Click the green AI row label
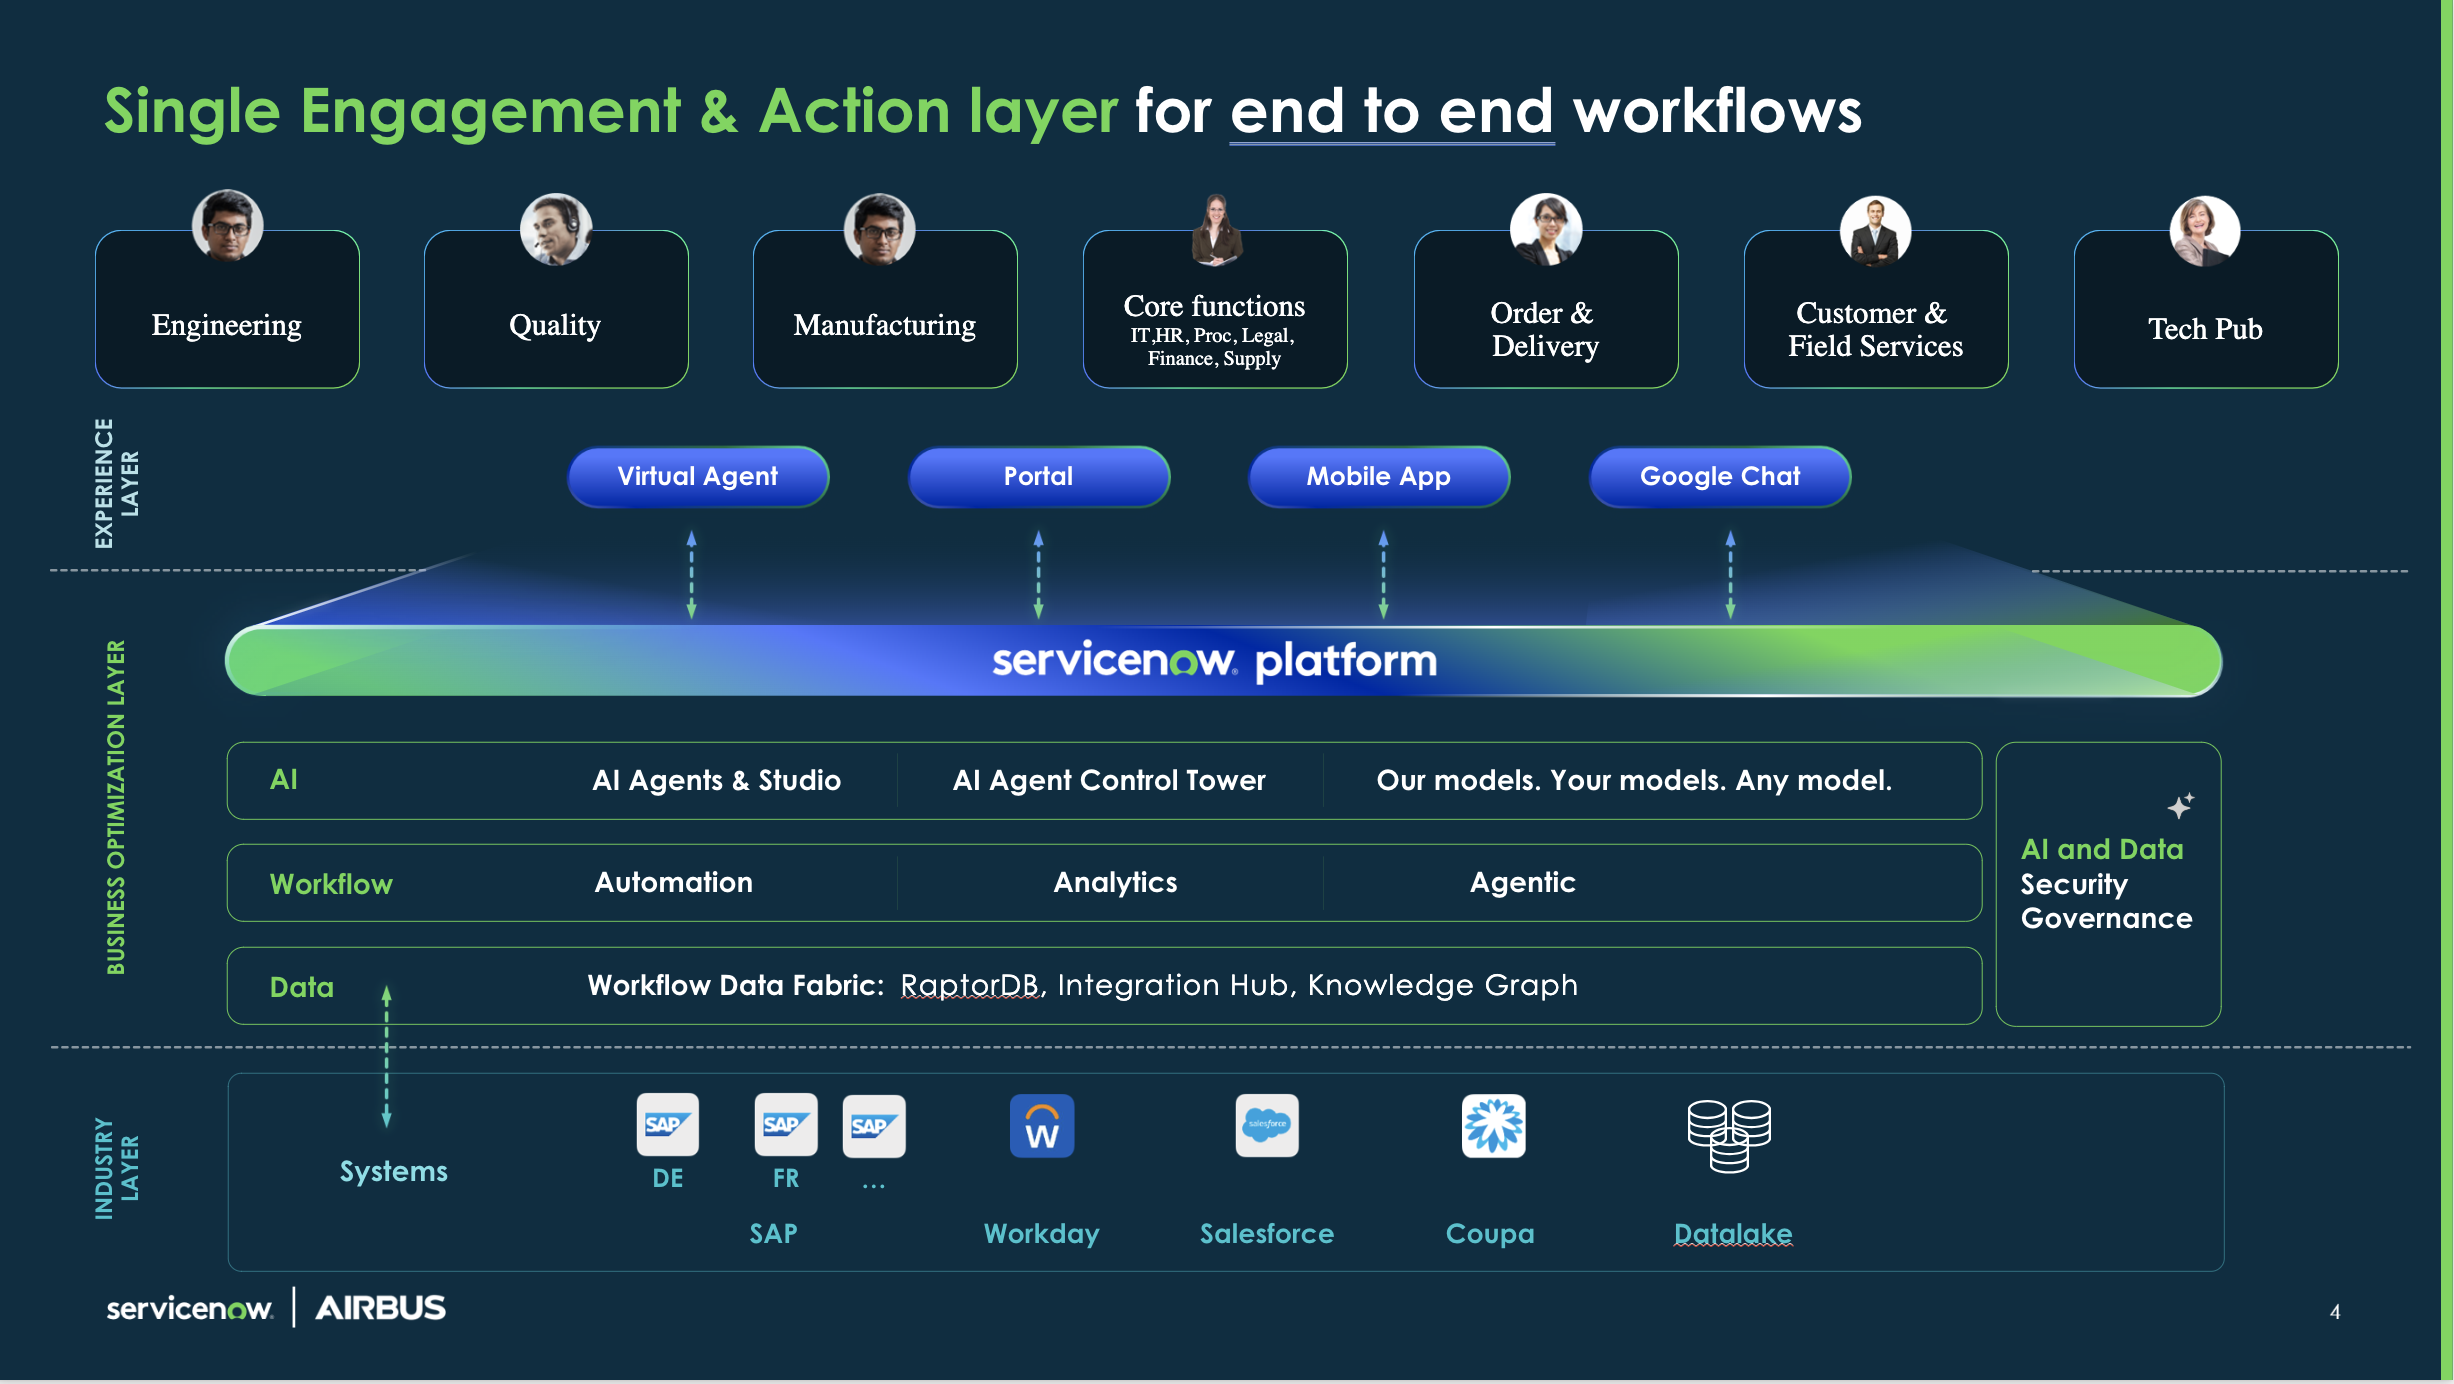Image resolution: width=2454 pixels, height=1384 pixels. point(283,779)
